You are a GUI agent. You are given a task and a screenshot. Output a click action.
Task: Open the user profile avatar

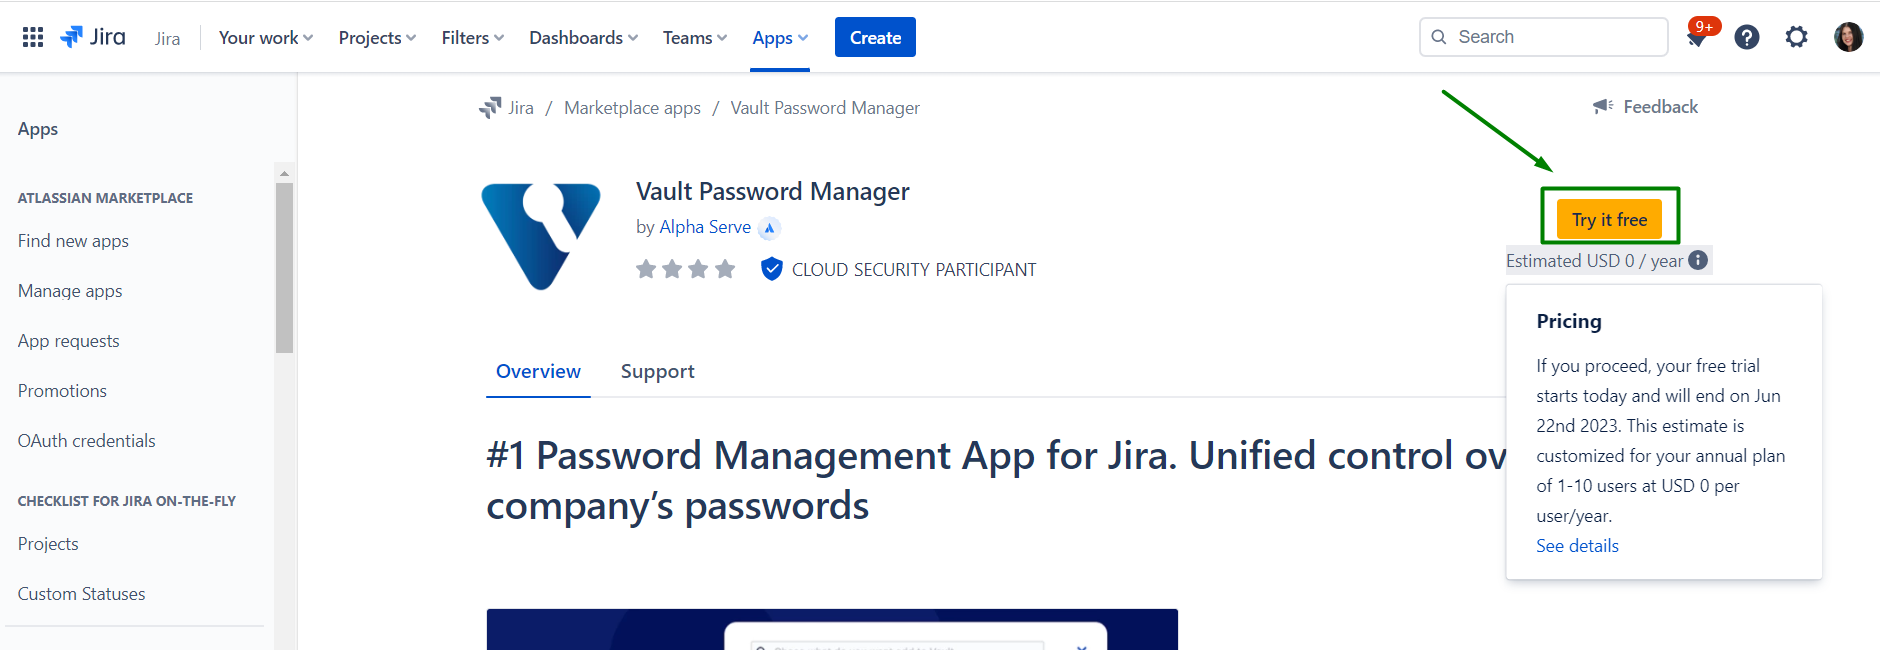pyautogui.click(x=1848, y=37)
